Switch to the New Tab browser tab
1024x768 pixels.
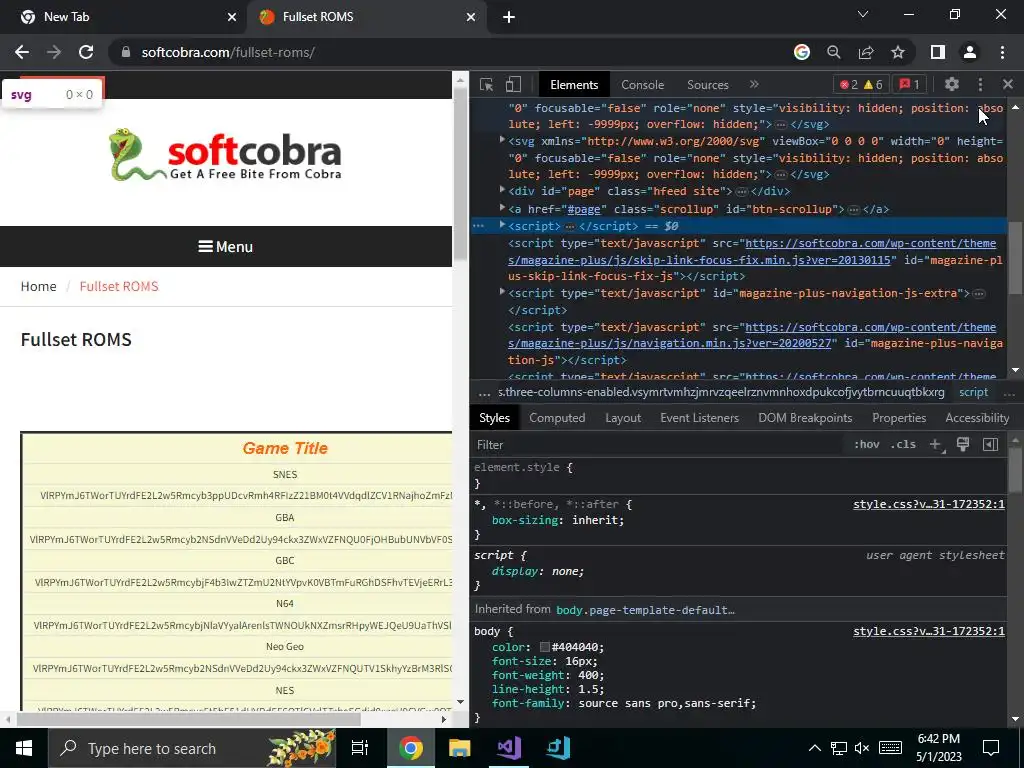123,17
